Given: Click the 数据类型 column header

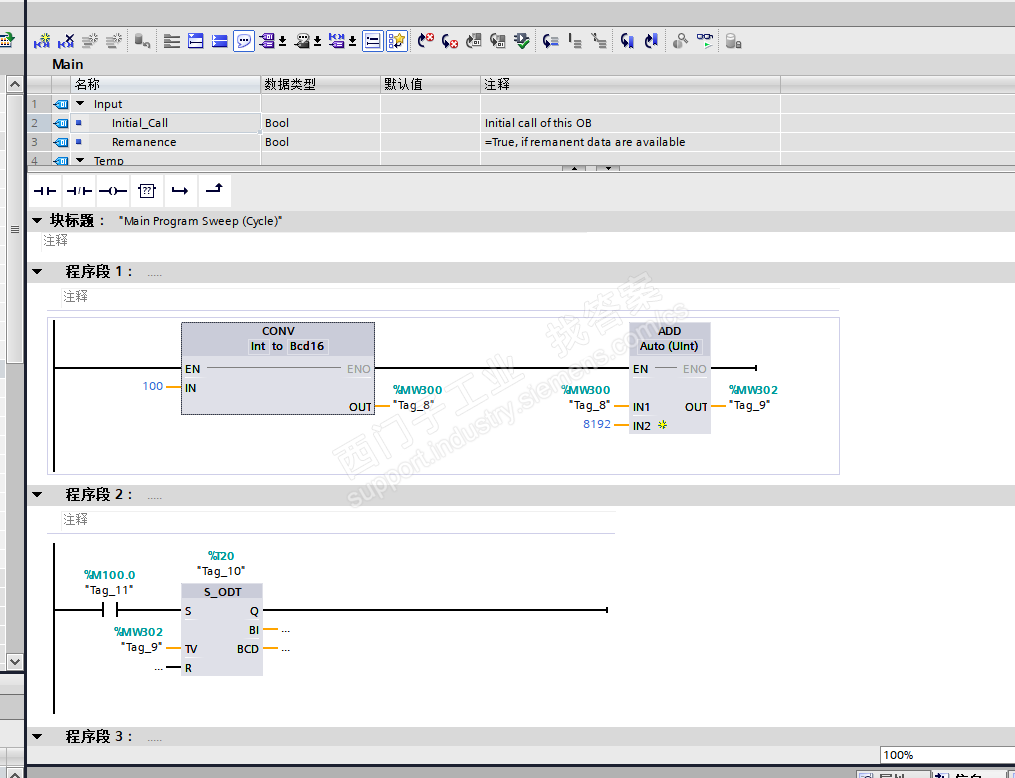Looking at the screenshot, I should [320, 84].
